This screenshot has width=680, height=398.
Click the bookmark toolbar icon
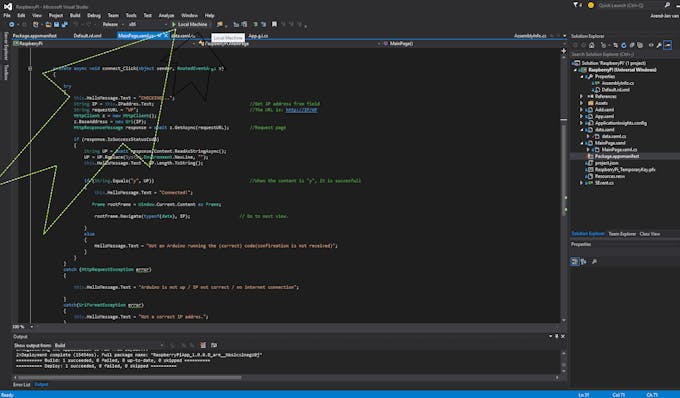(274, 25)
